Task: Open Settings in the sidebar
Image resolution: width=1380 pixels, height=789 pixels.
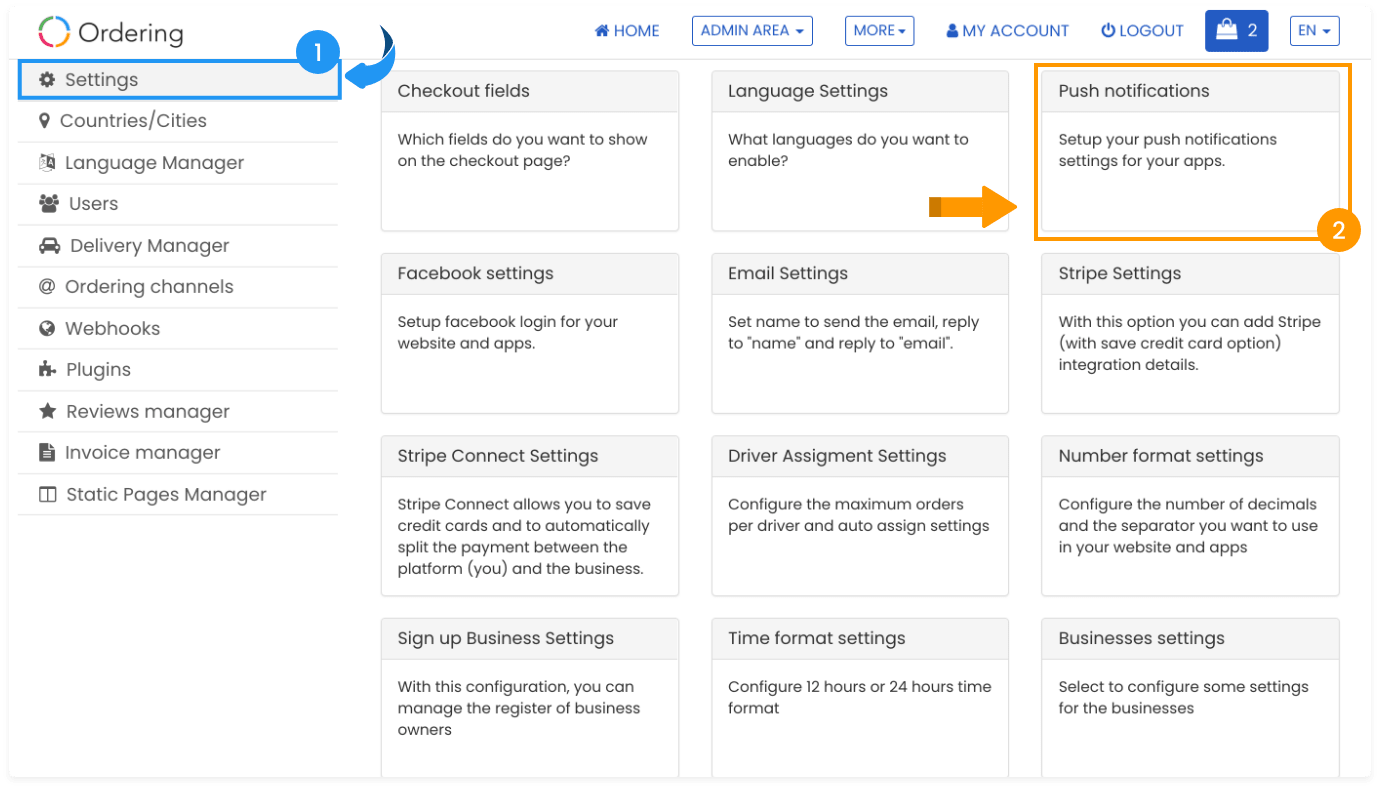Action: pyautogui.click(x=179, y=80)
